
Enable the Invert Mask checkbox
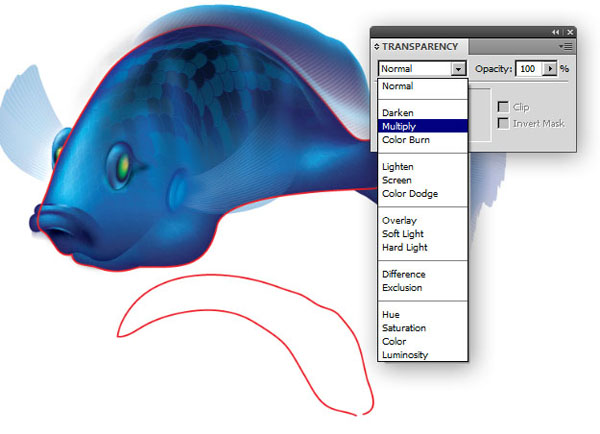(x=503, y=123)
